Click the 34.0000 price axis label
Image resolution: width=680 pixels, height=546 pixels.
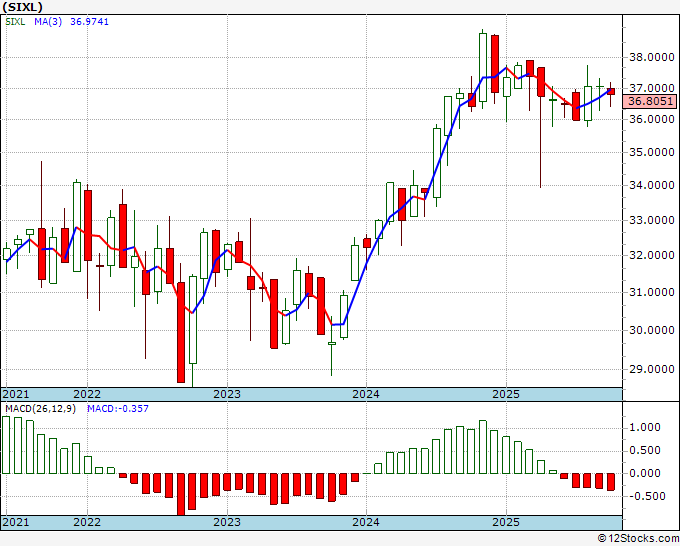tap(651, 185)
